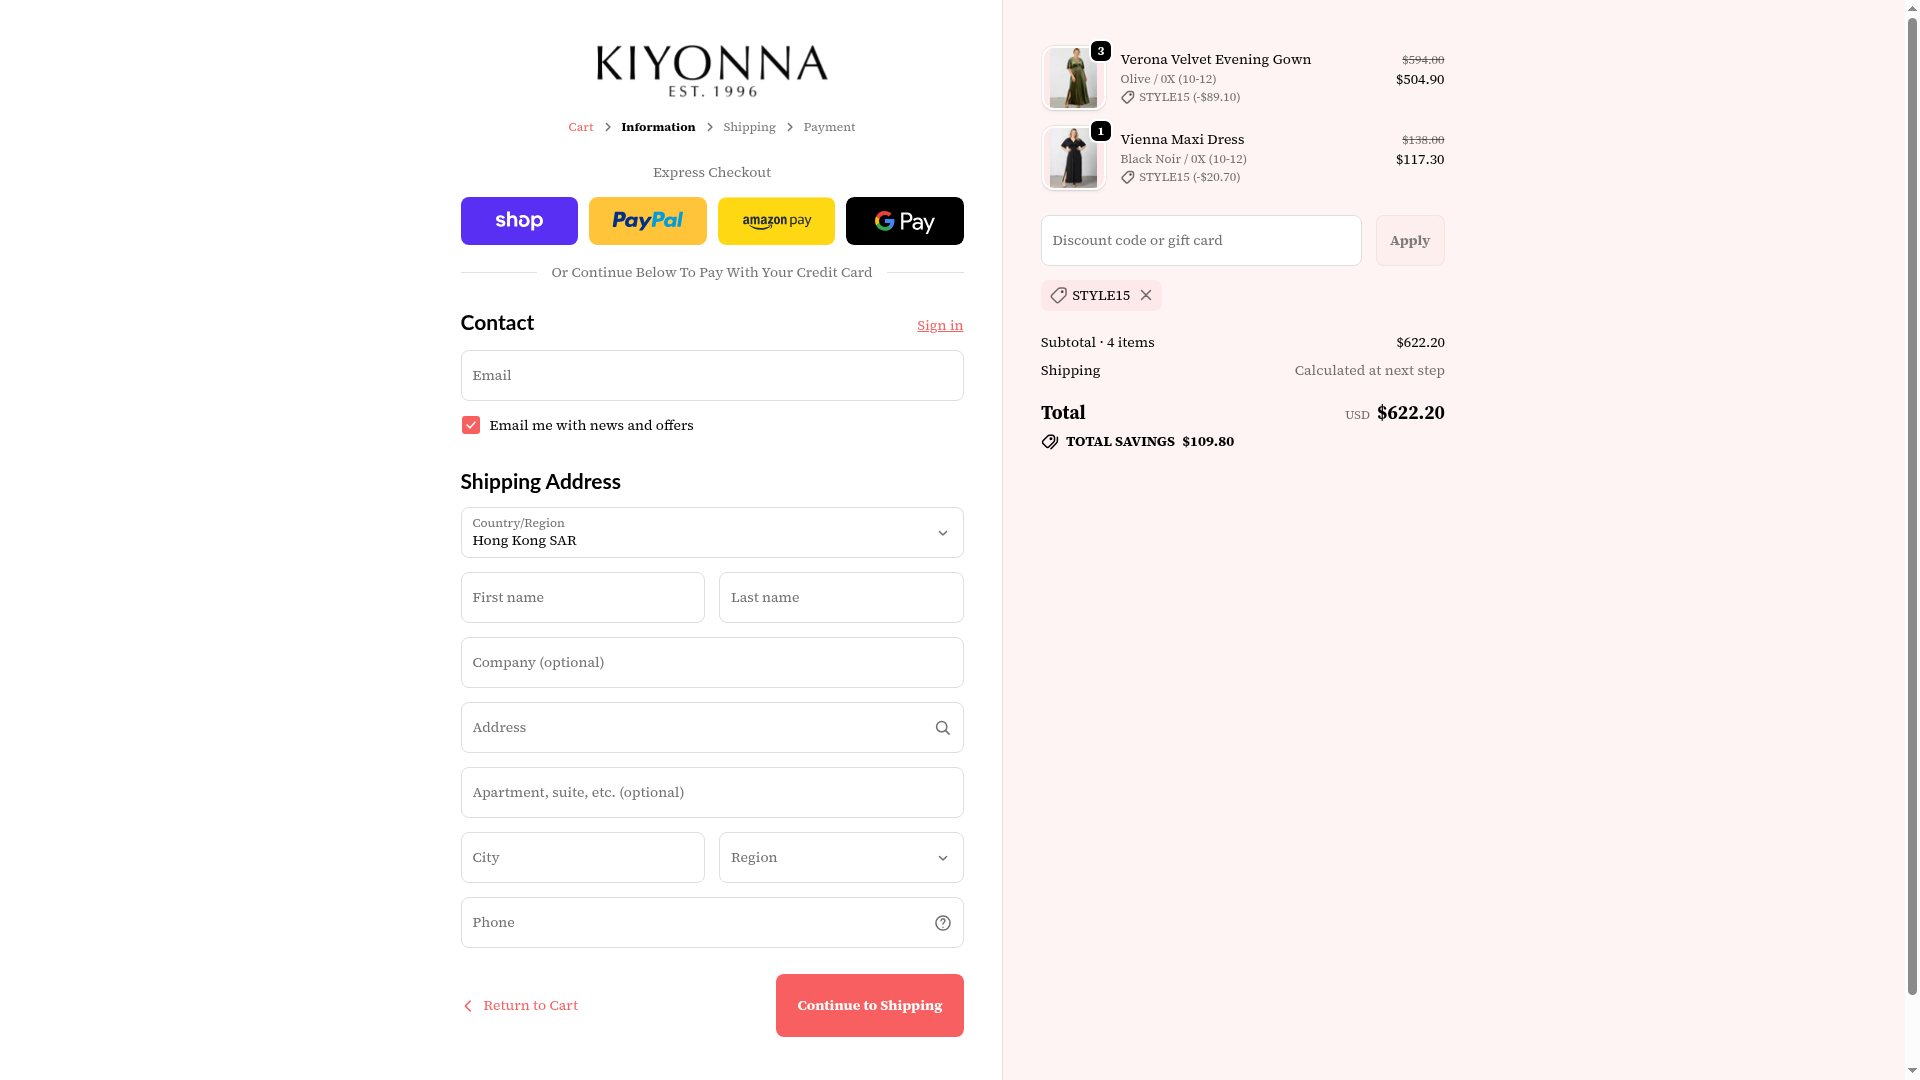The height and width of the screenshot is (1080, 1920).
Task: Open the phone field help icon
Action: click(x=942, y=923)
